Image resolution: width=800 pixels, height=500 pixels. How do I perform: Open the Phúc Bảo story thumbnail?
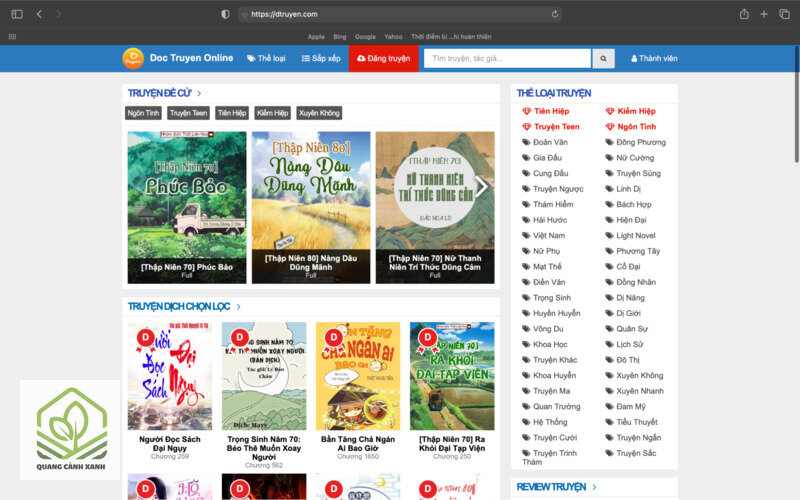click(187, 208)
